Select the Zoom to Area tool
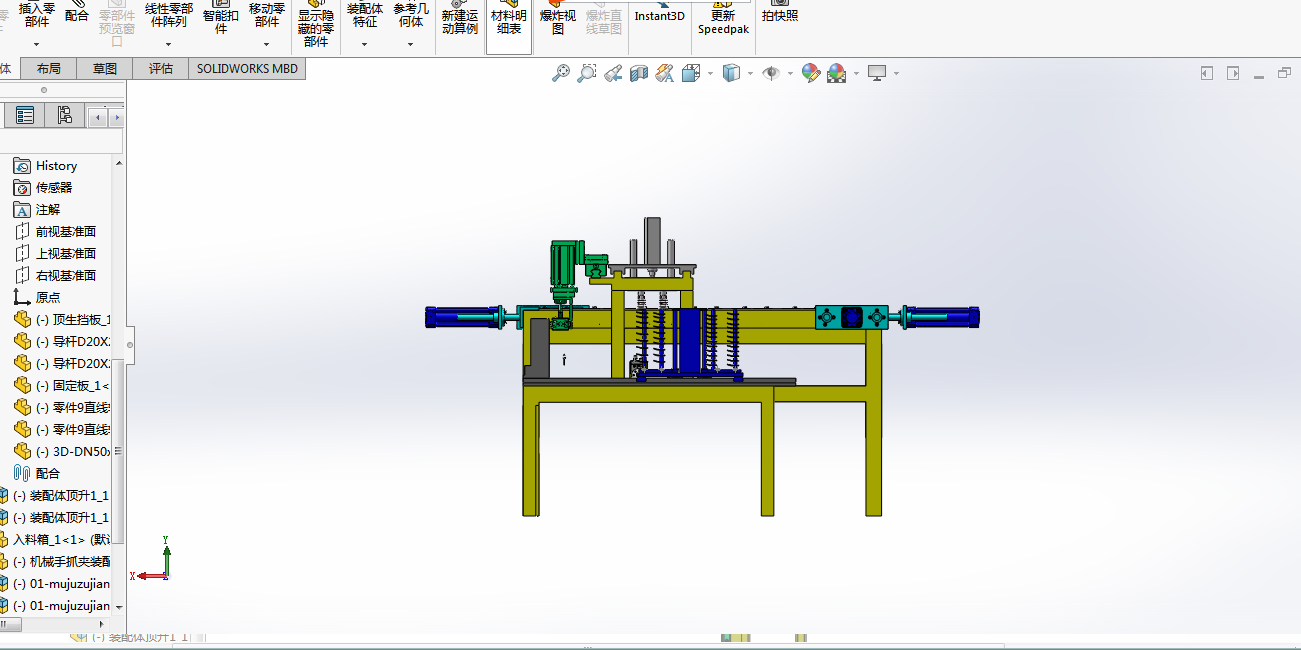Screen dimensions: 1301x650 (x=587, y=73)
